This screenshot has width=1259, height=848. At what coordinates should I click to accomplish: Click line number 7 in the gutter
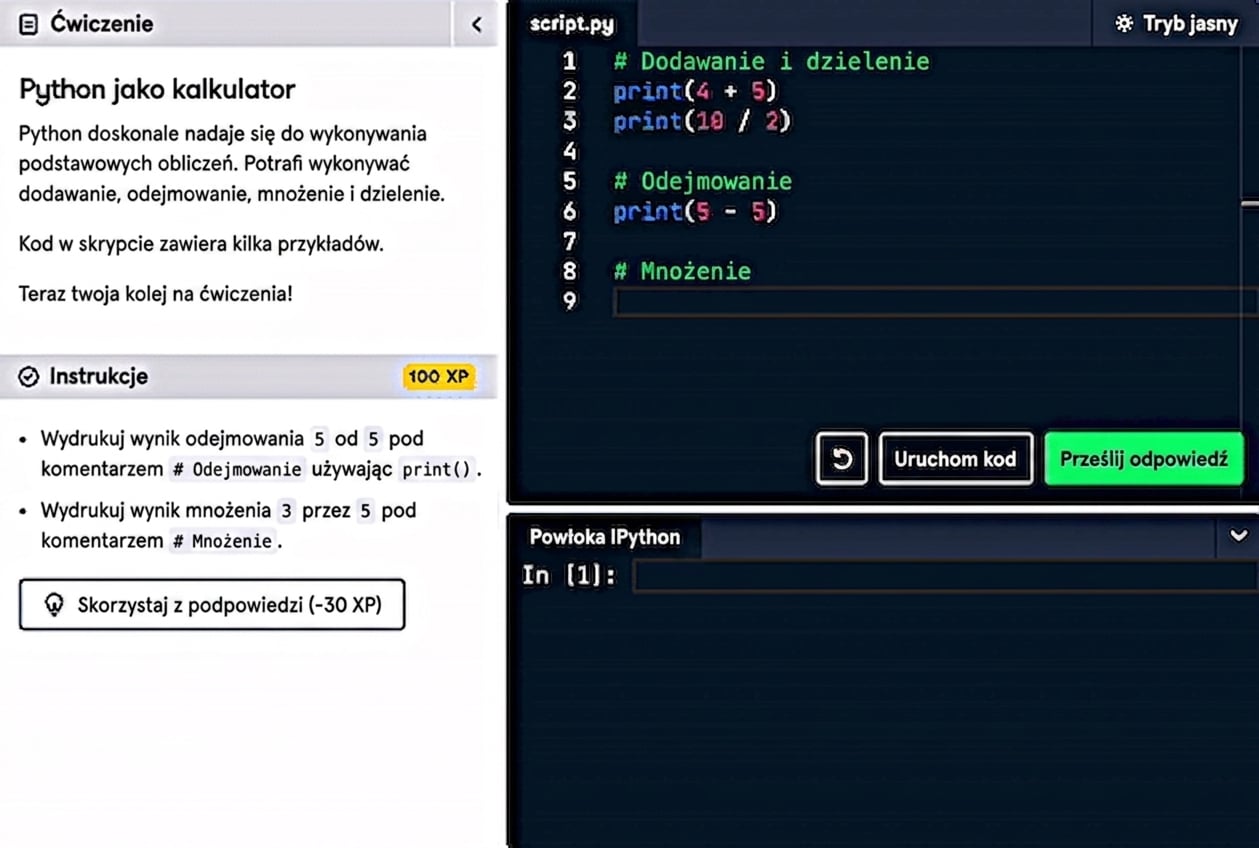[x=569, y=241]
